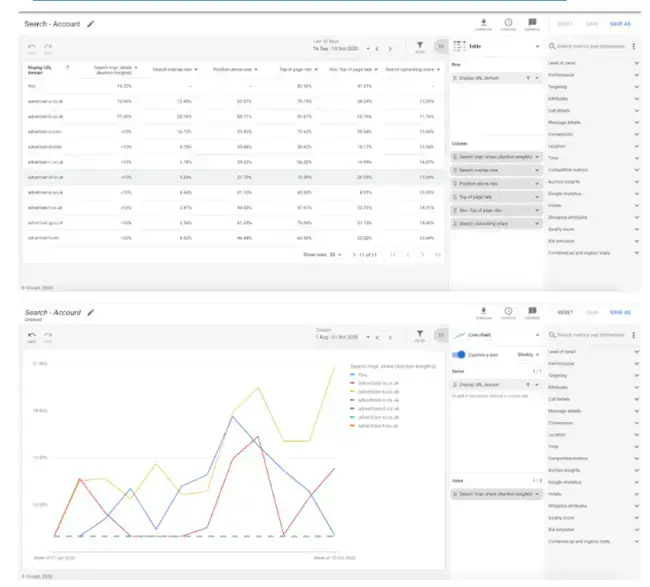Click RESET in the bottom report
Viewport: 650px width, 587px height.
565,312
